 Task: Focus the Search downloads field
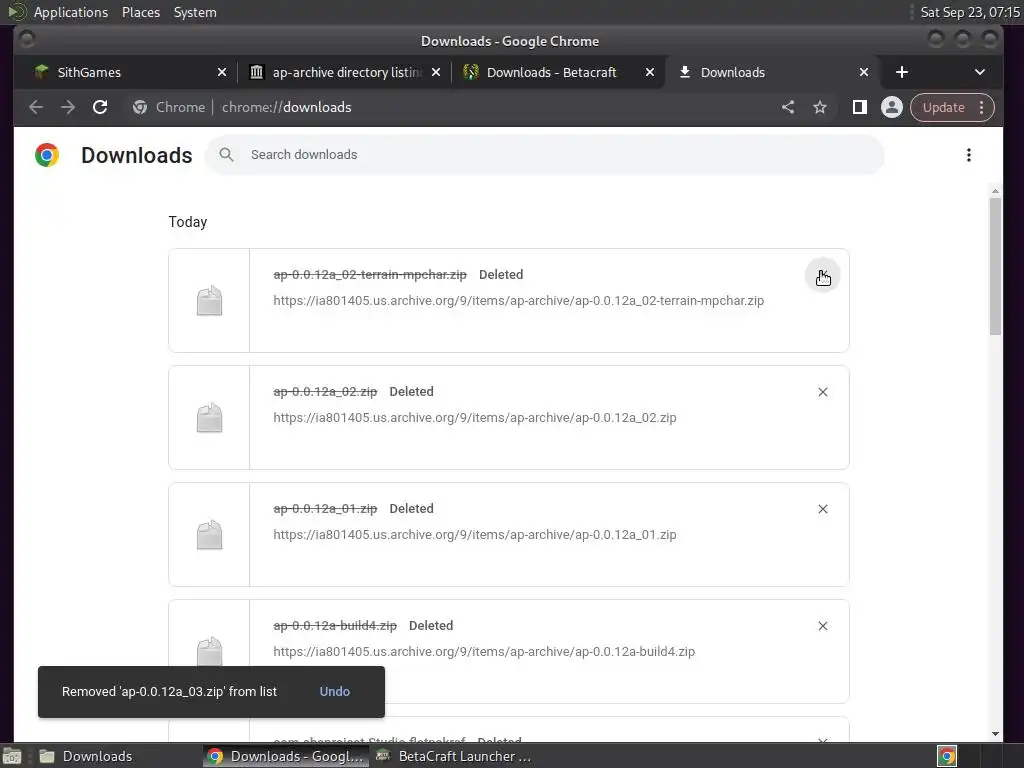tap(545, 155)
